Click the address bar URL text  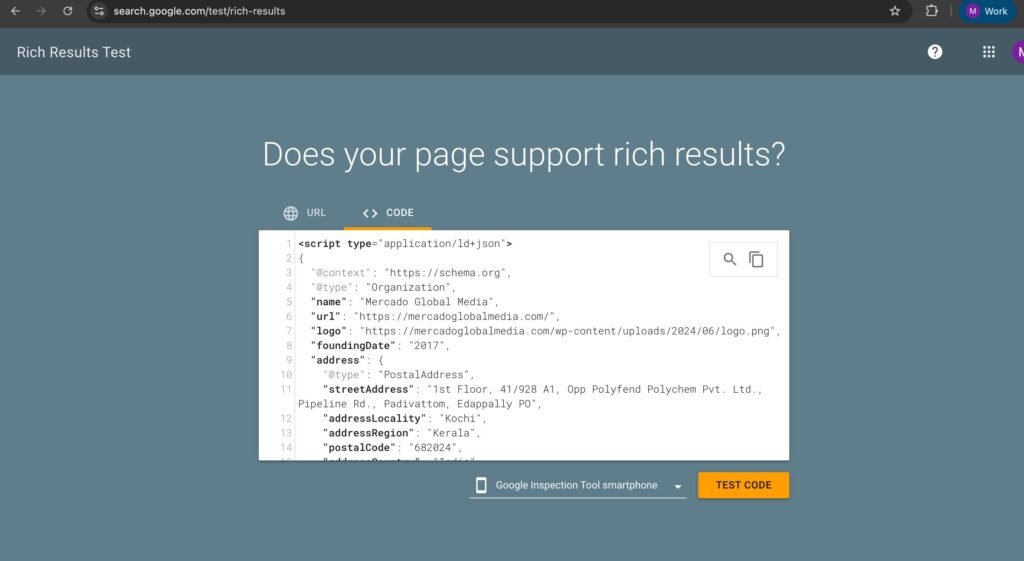tap(199, 11)
